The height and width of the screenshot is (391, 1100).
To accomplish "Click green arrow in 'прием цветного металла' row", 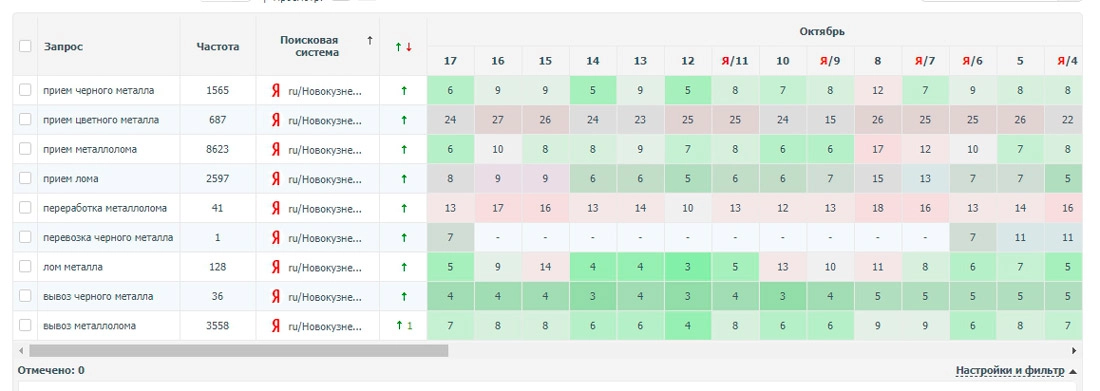I will [403, 120].
